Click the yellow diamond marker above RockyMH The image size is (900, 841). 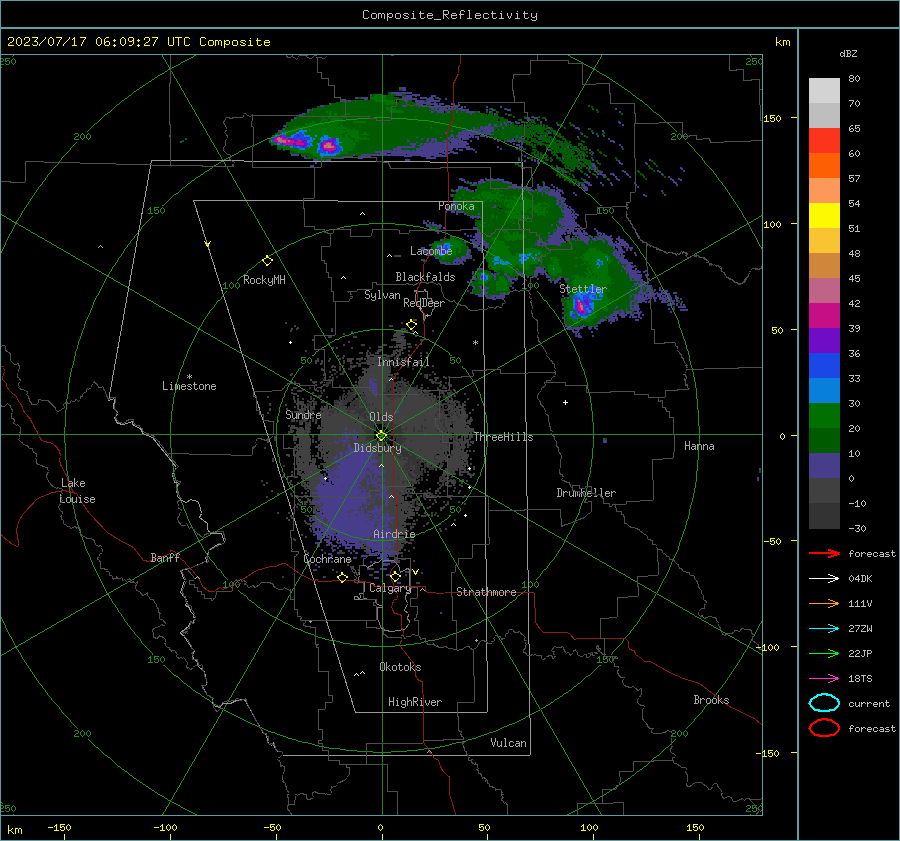pos(267,261)
